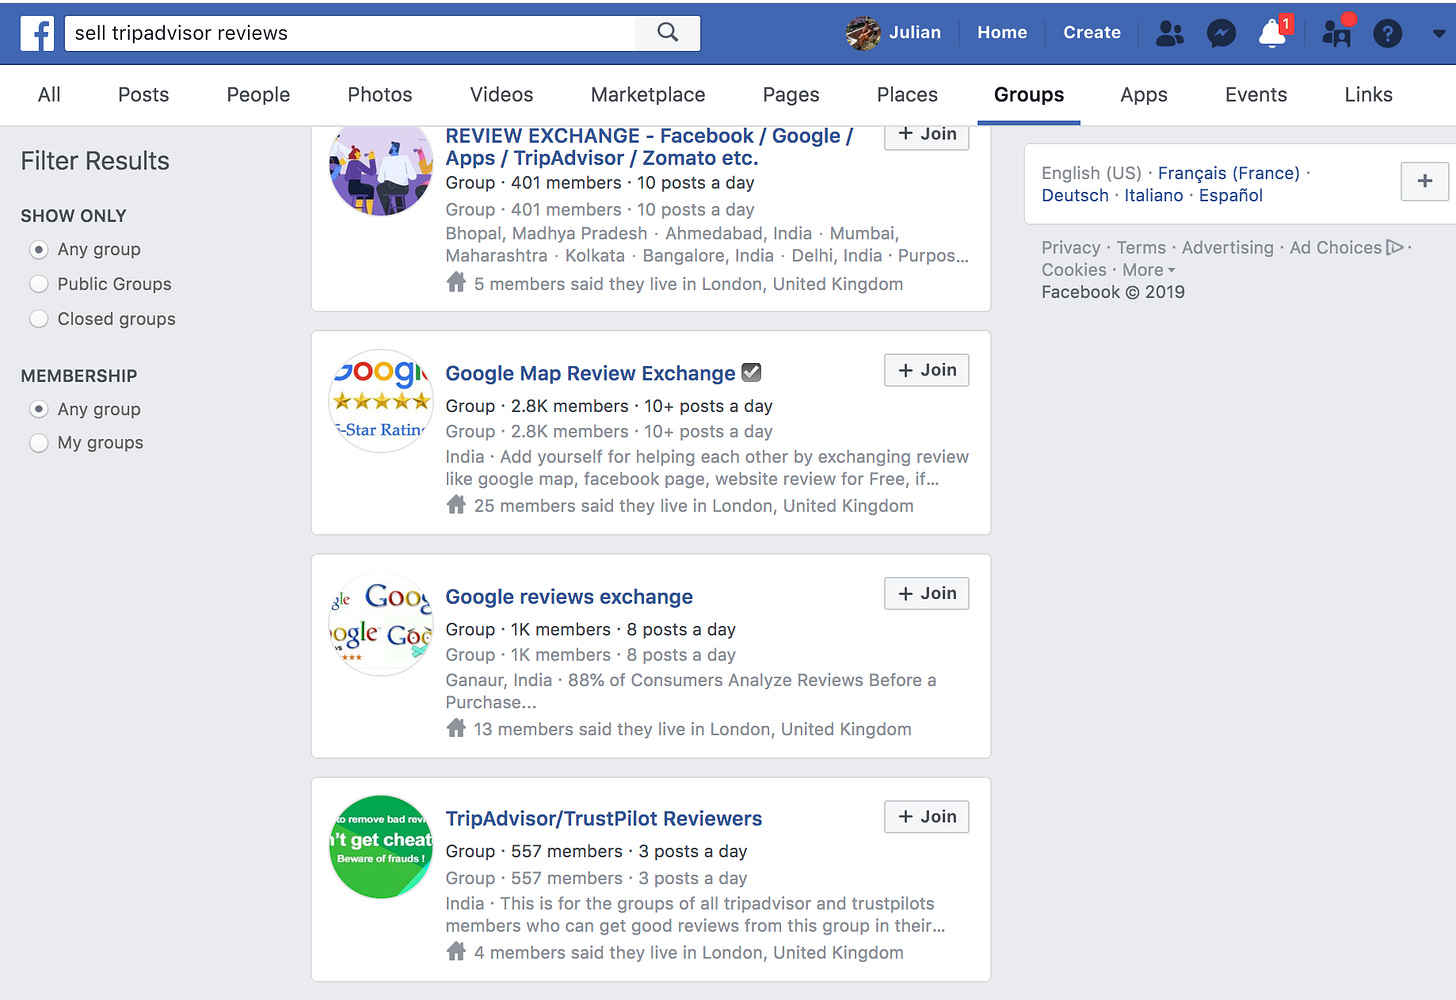The image size is (1456, 1000).
Task: Click house icon beside '25 members said they live'
Action: point(456,505)
